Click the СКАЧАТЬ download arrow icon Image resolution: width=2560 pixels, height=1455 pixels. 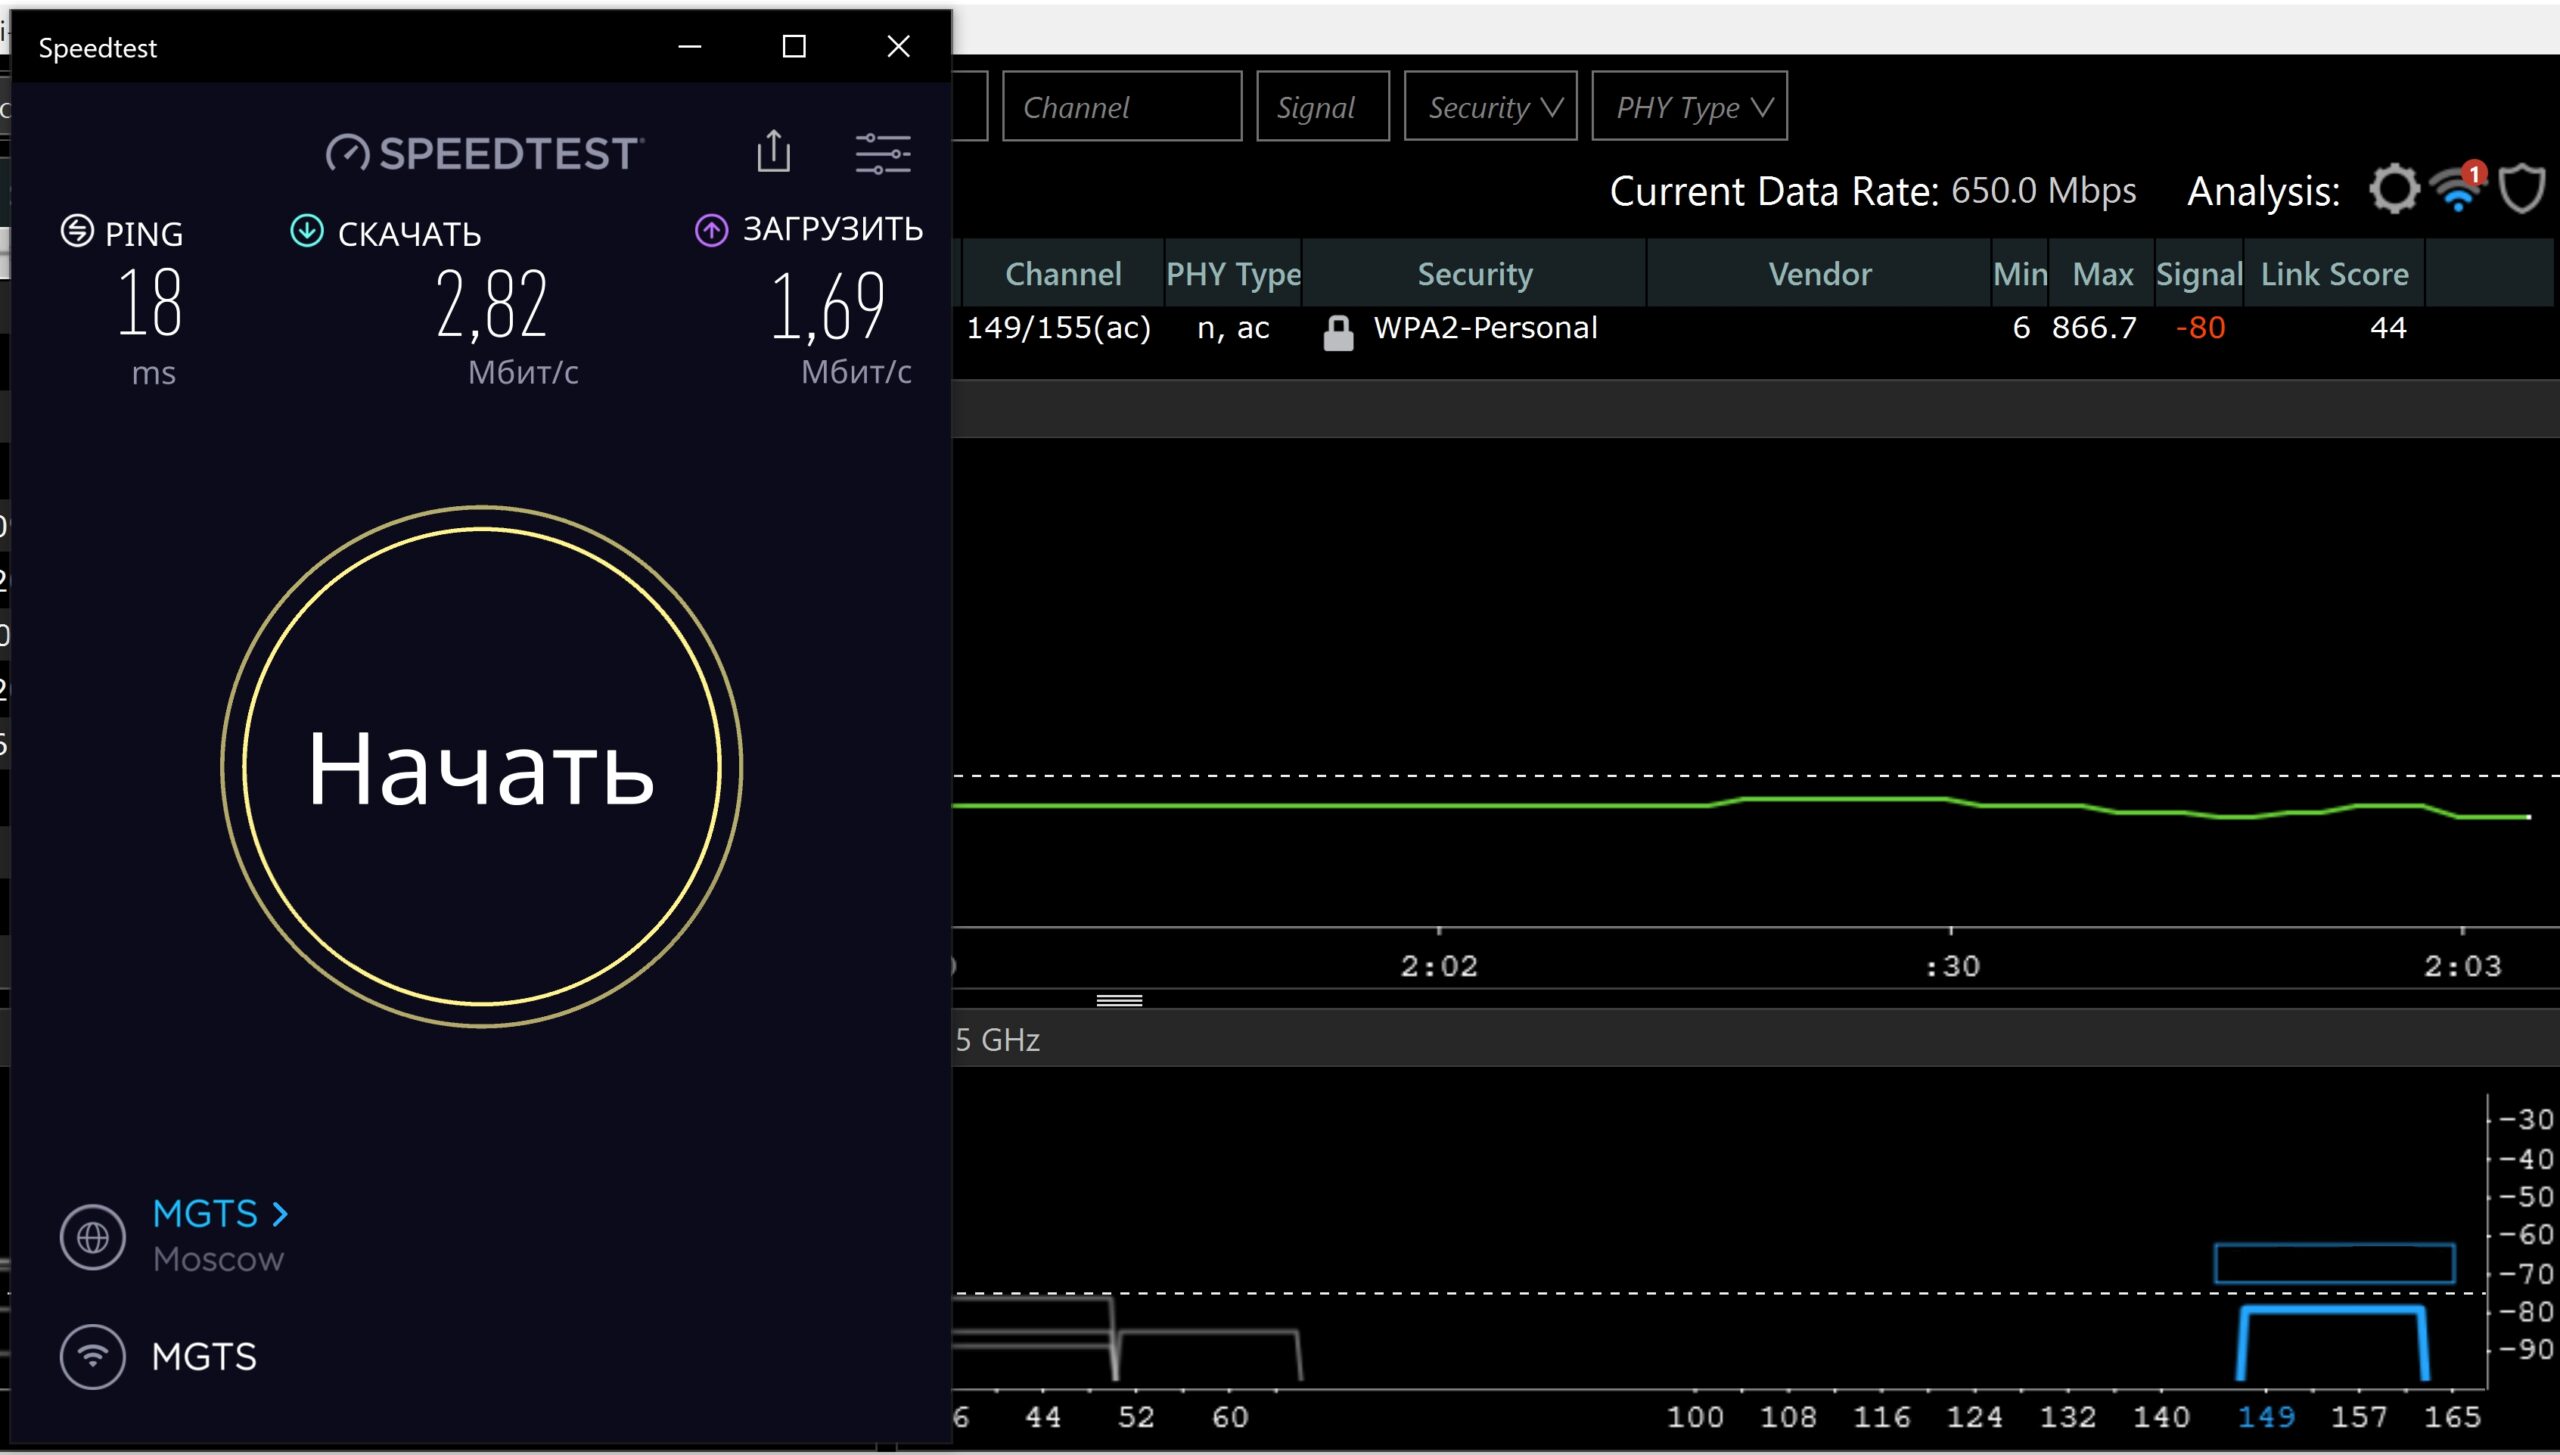pyautogui.click(x=306, y=231)
